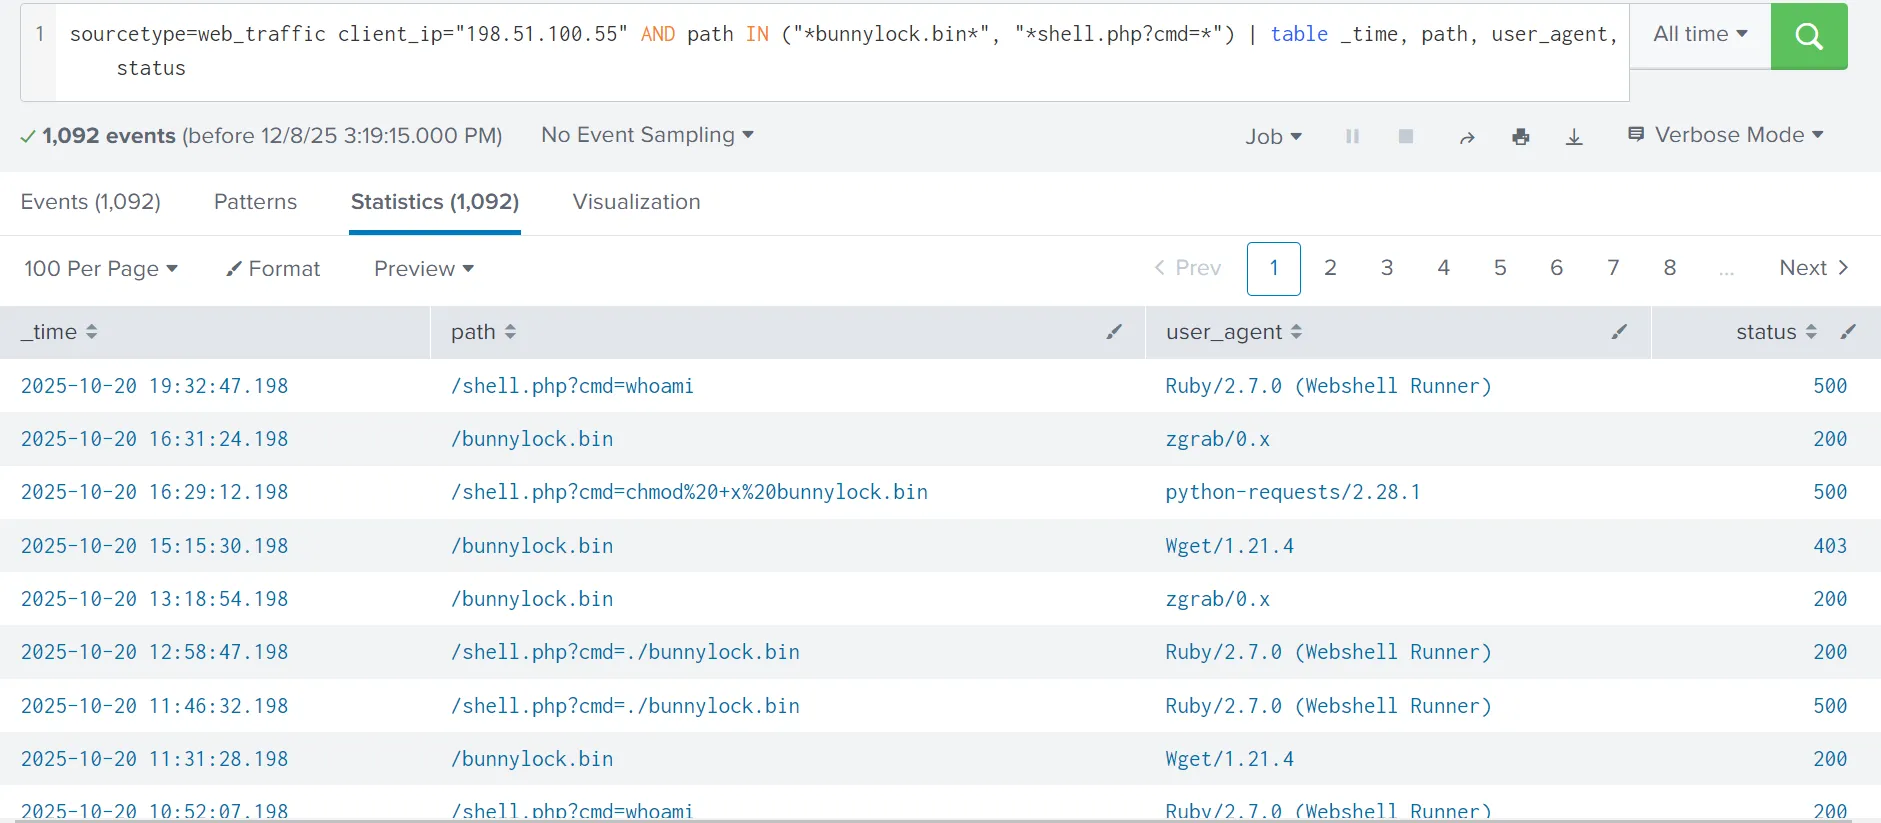Edit the user_agent column format pencil
1881x823 pixels.
pos(1619,332)
